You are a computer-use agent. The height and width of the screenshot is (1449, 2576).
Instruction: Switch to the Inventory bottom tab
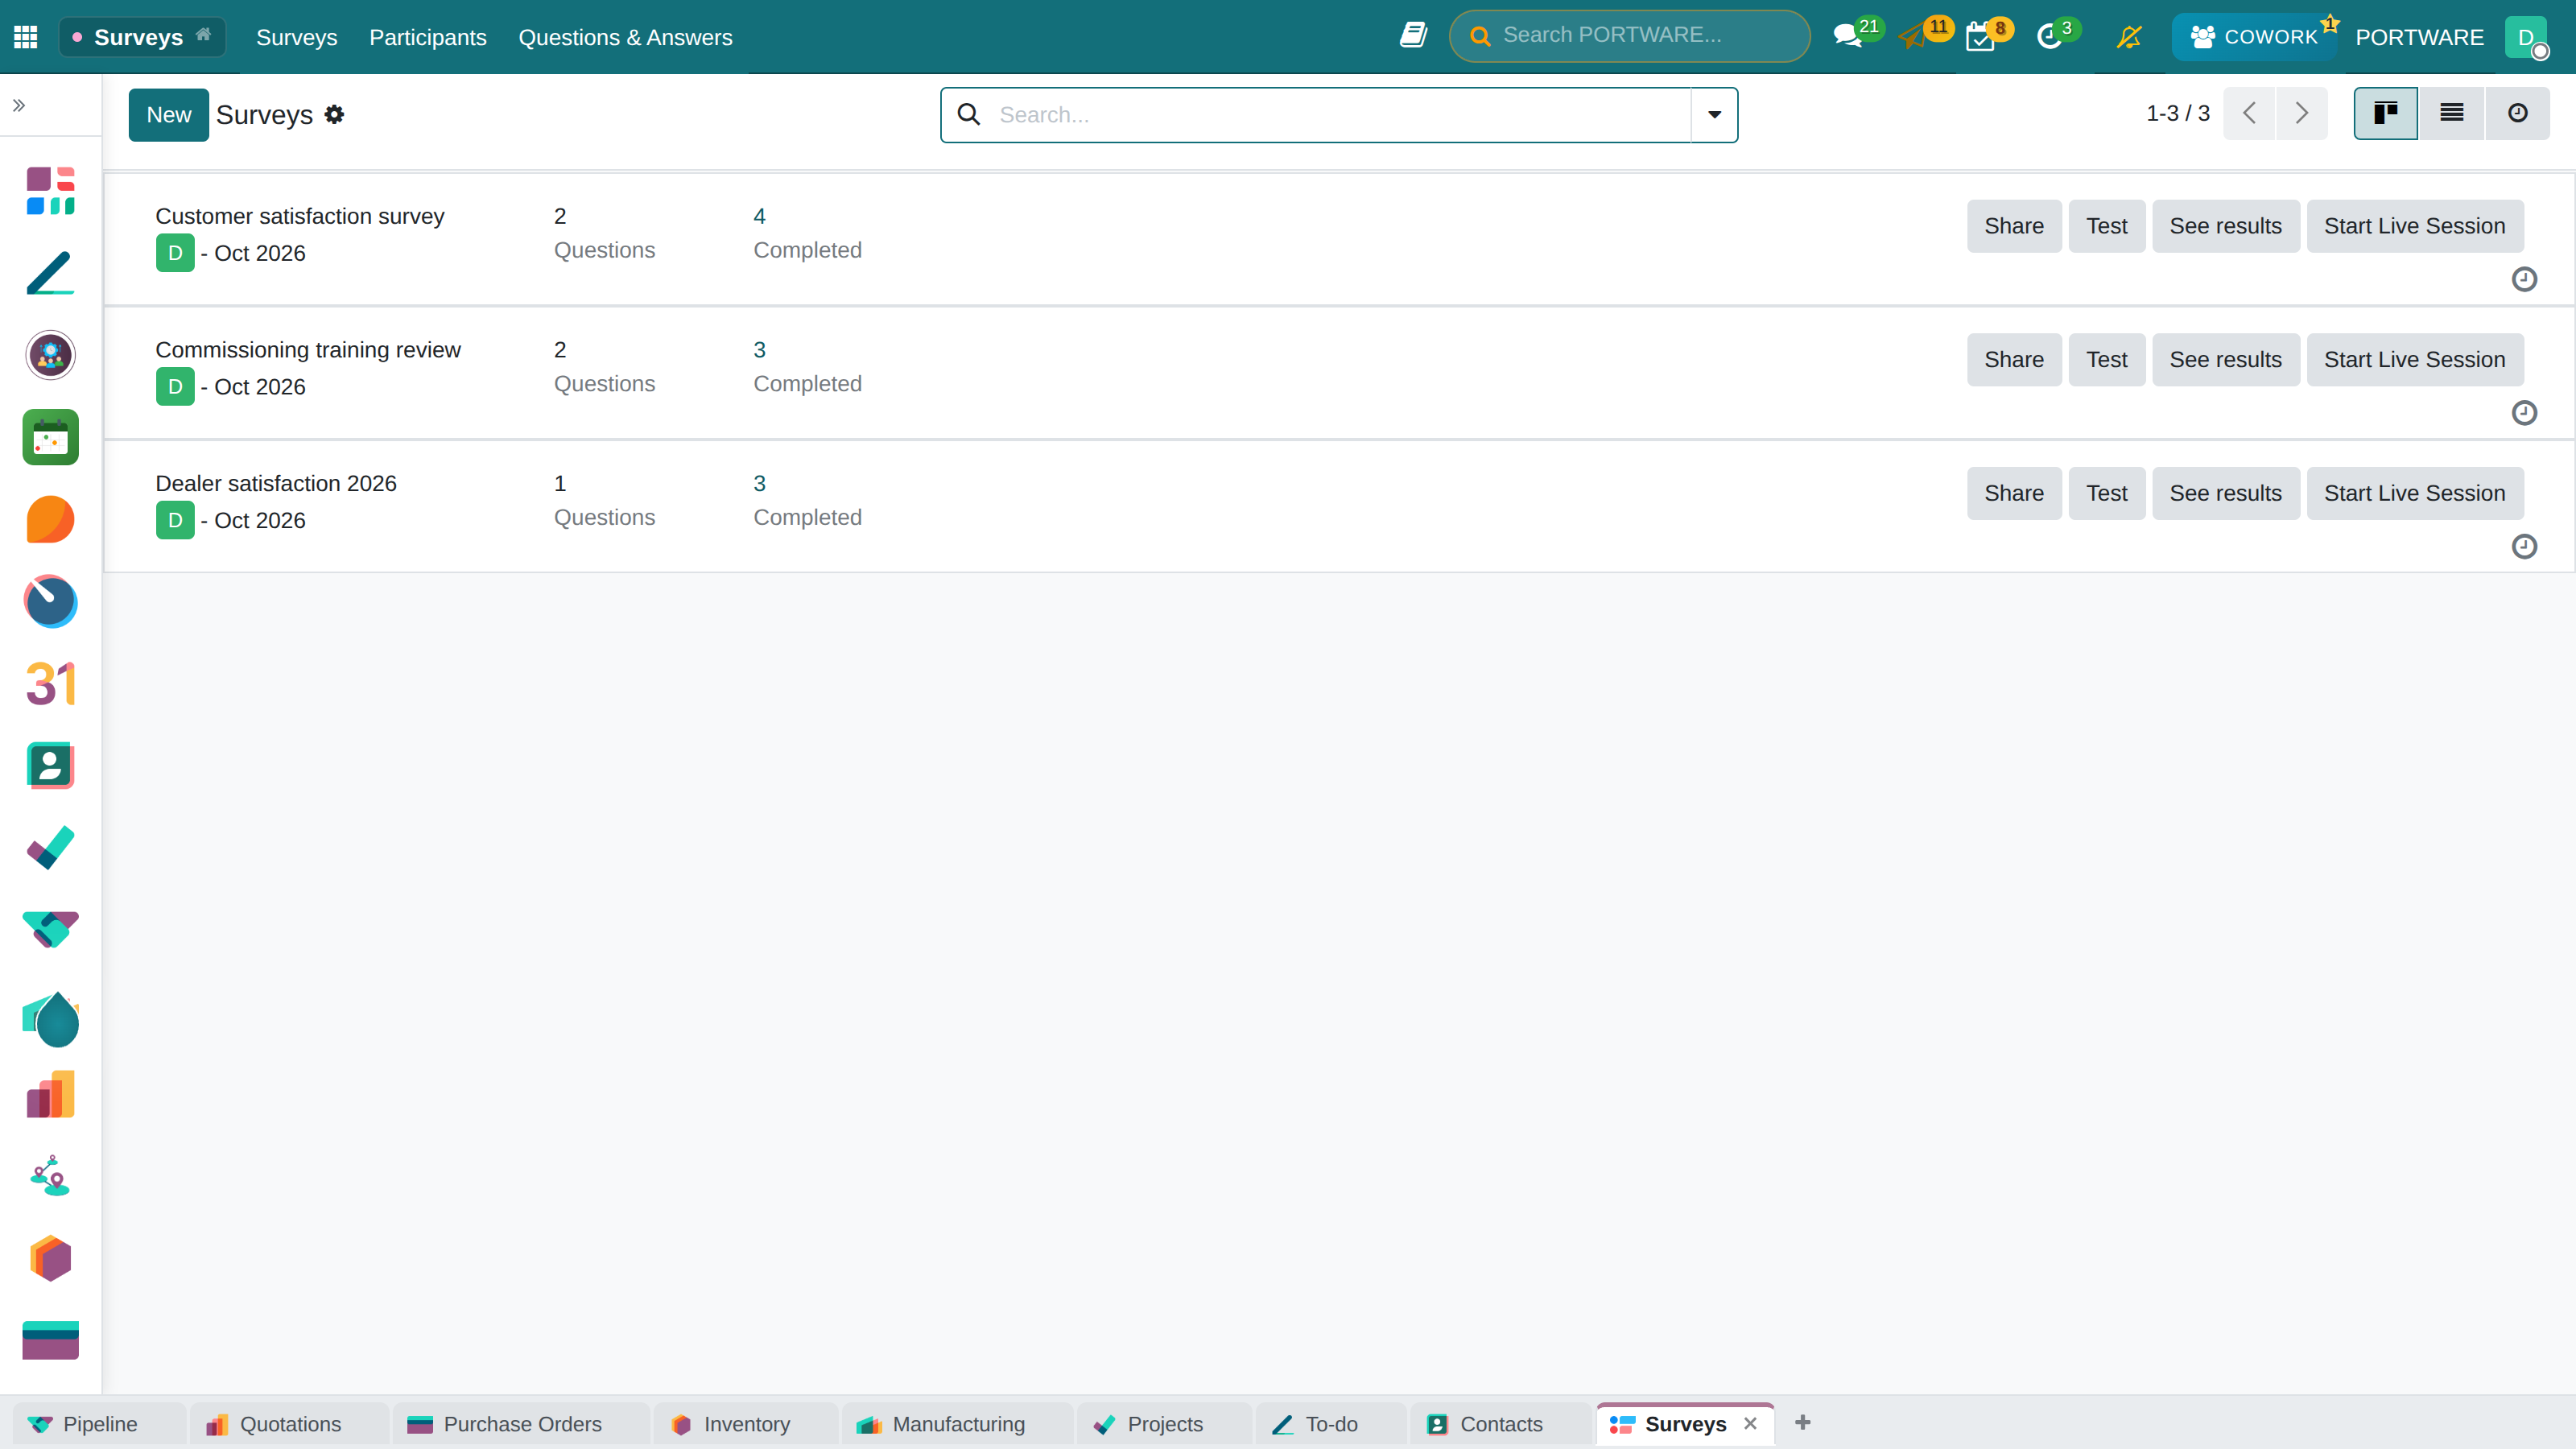(745, 1424)
